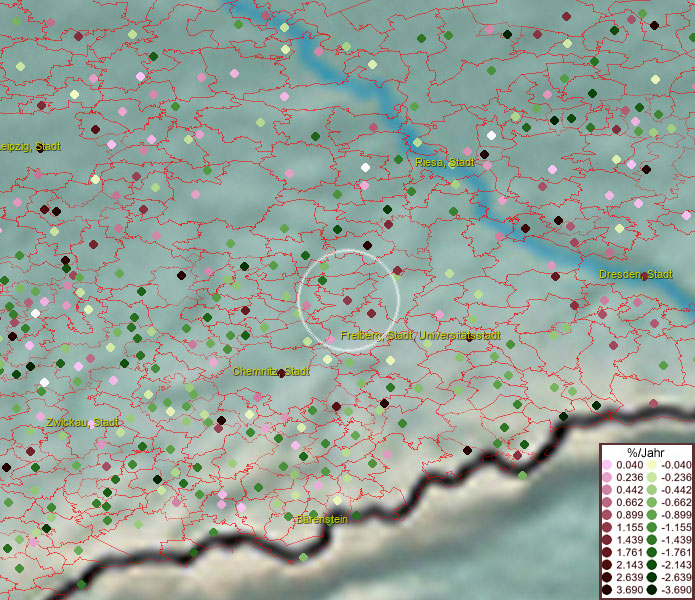Pick the -3.690 darkest green legend swatch
The width and height of the screenshot is (695, 600).
point(652,590)
